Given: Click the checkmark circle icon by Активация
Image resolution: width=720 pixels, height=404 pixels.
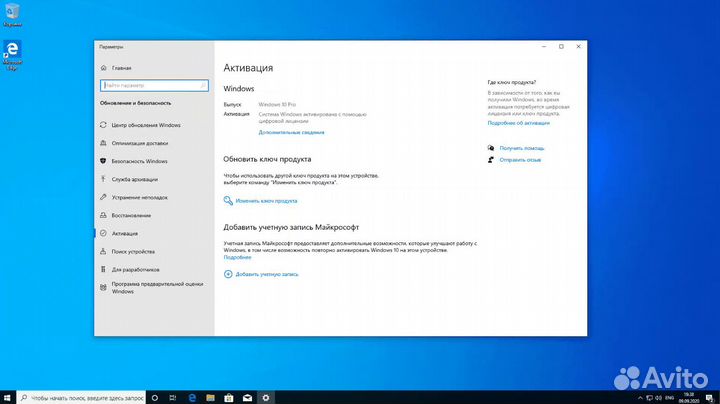Looking at the screenshot, I should click(103, 233).
